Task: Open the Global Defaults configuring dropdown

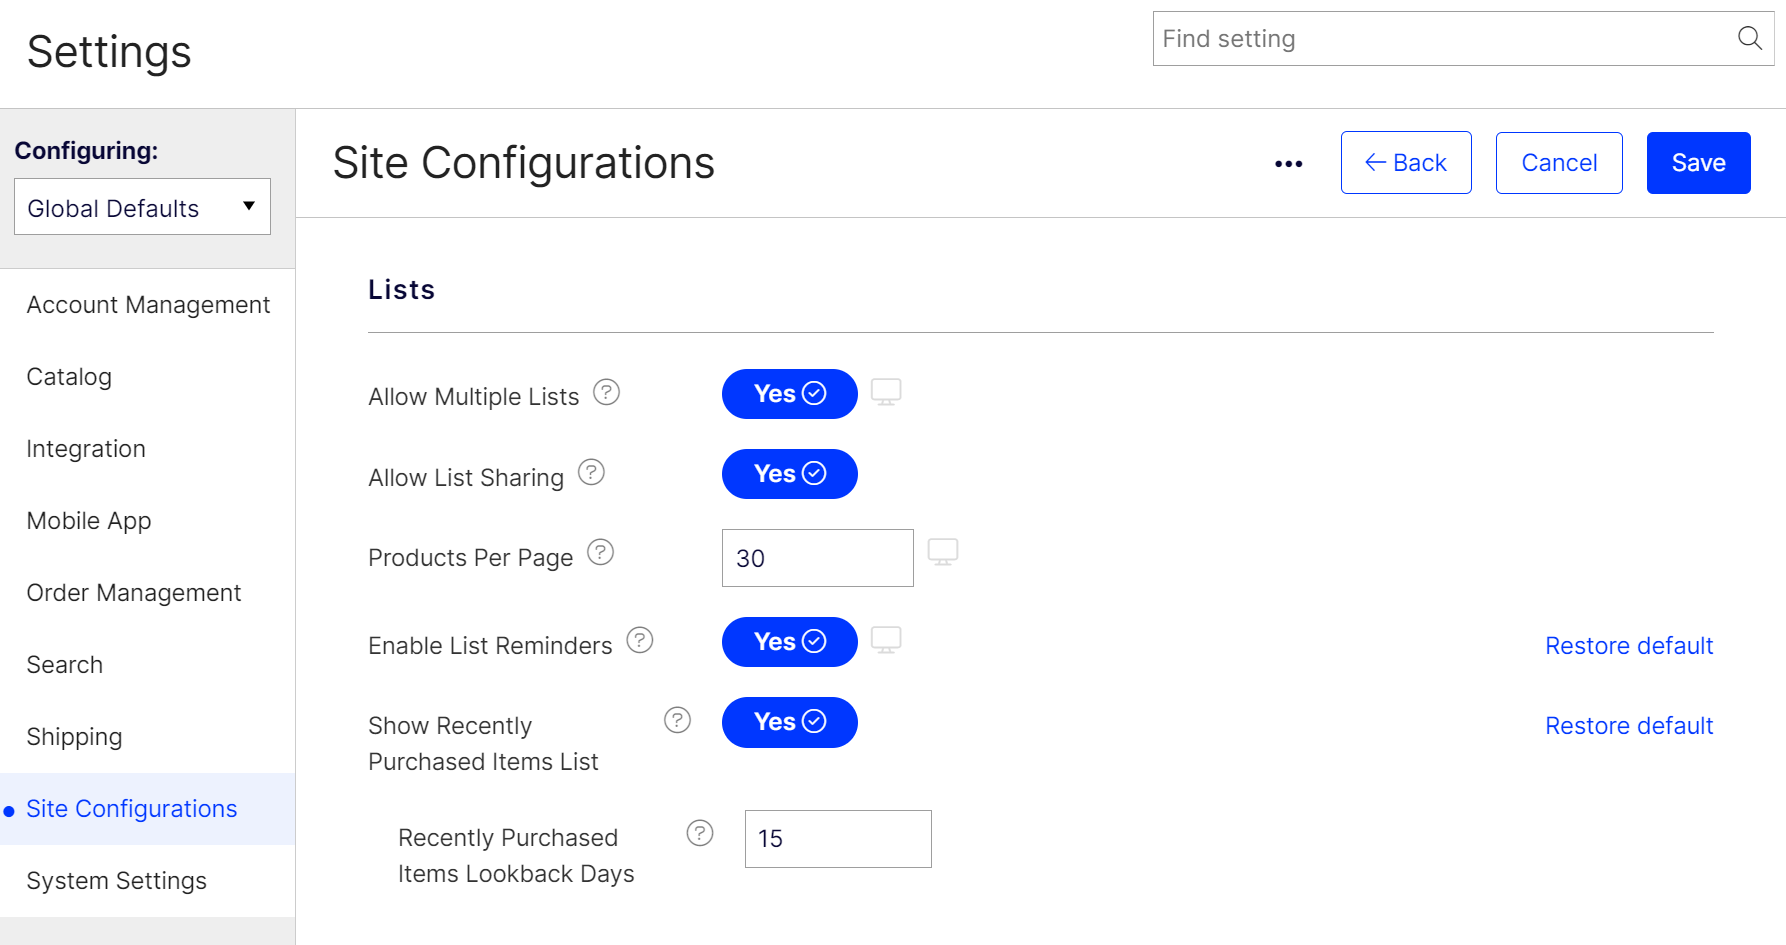Action: click(x=142, y=207)
